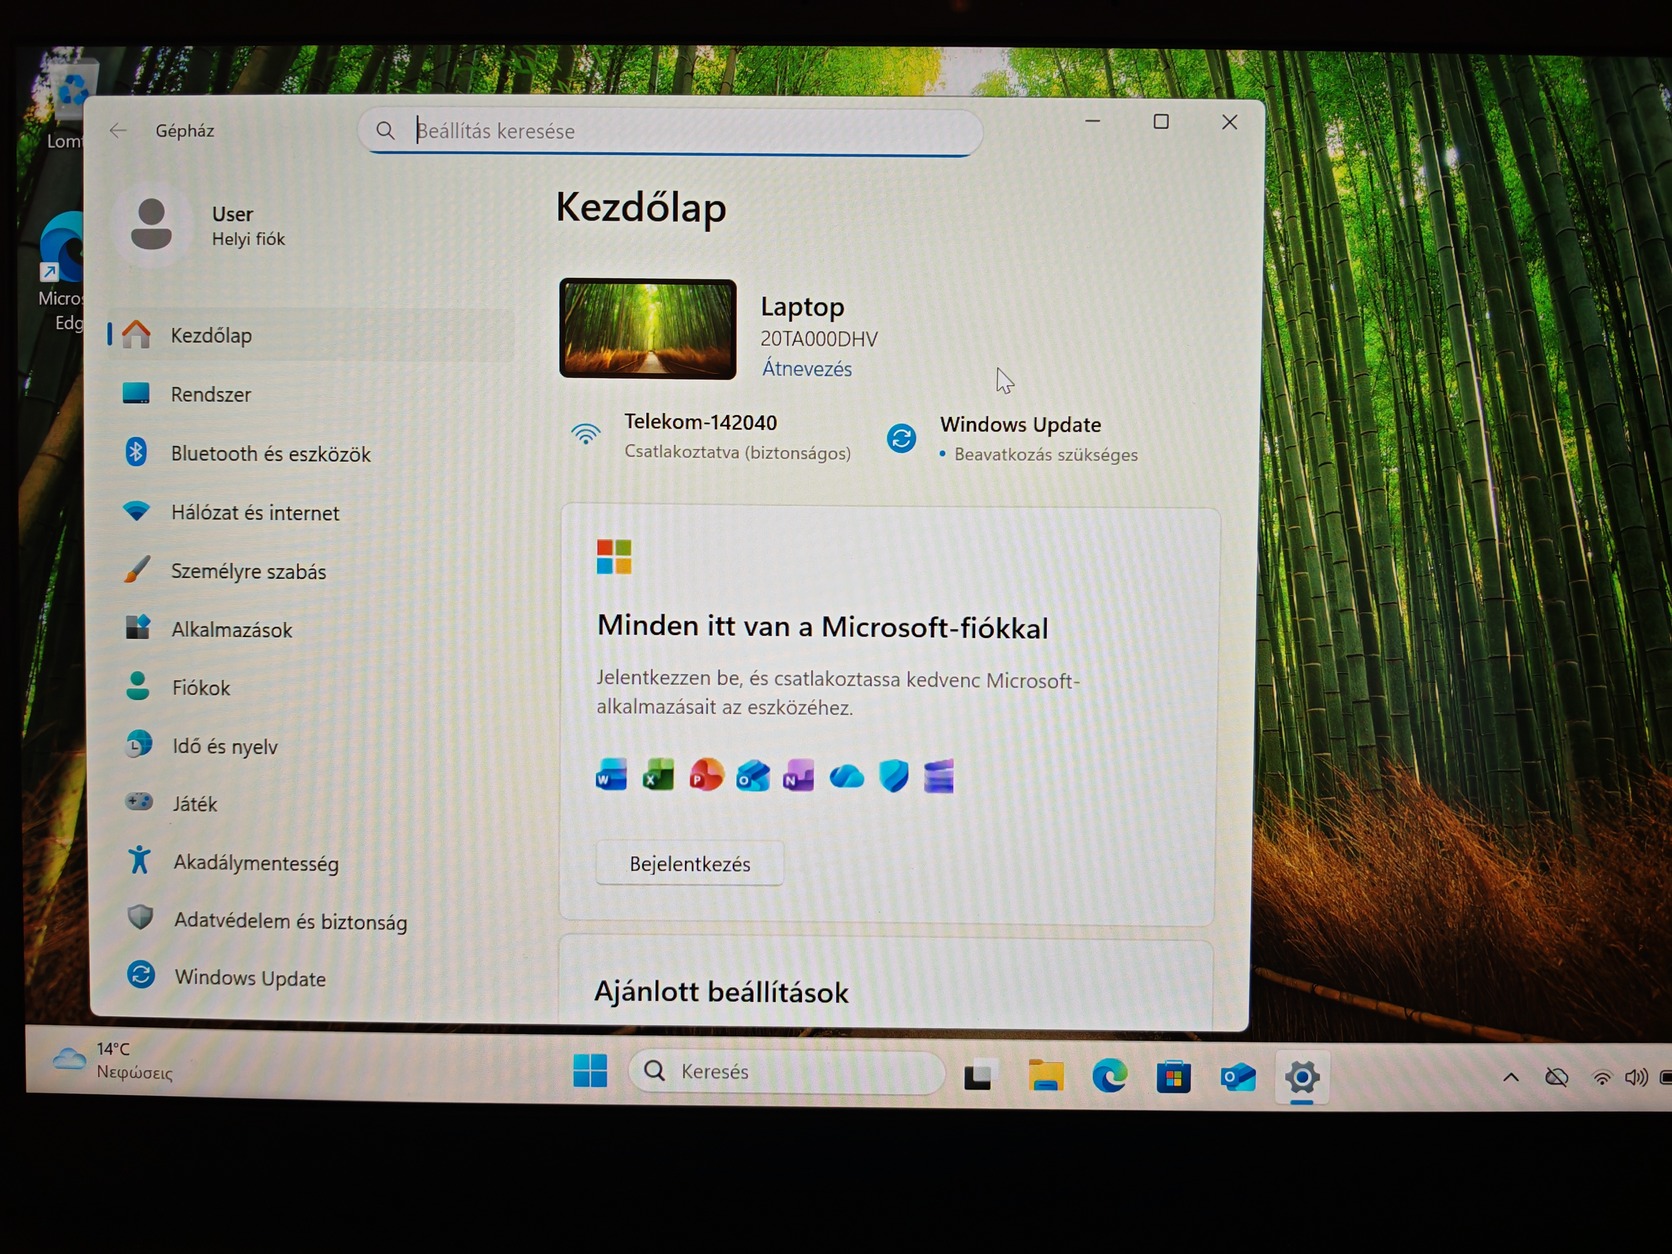Viewport: 1672px width, 1254px height.
Task: Open the Telekom-142040 Wi-Fi status tile
Action: point(711,436)
